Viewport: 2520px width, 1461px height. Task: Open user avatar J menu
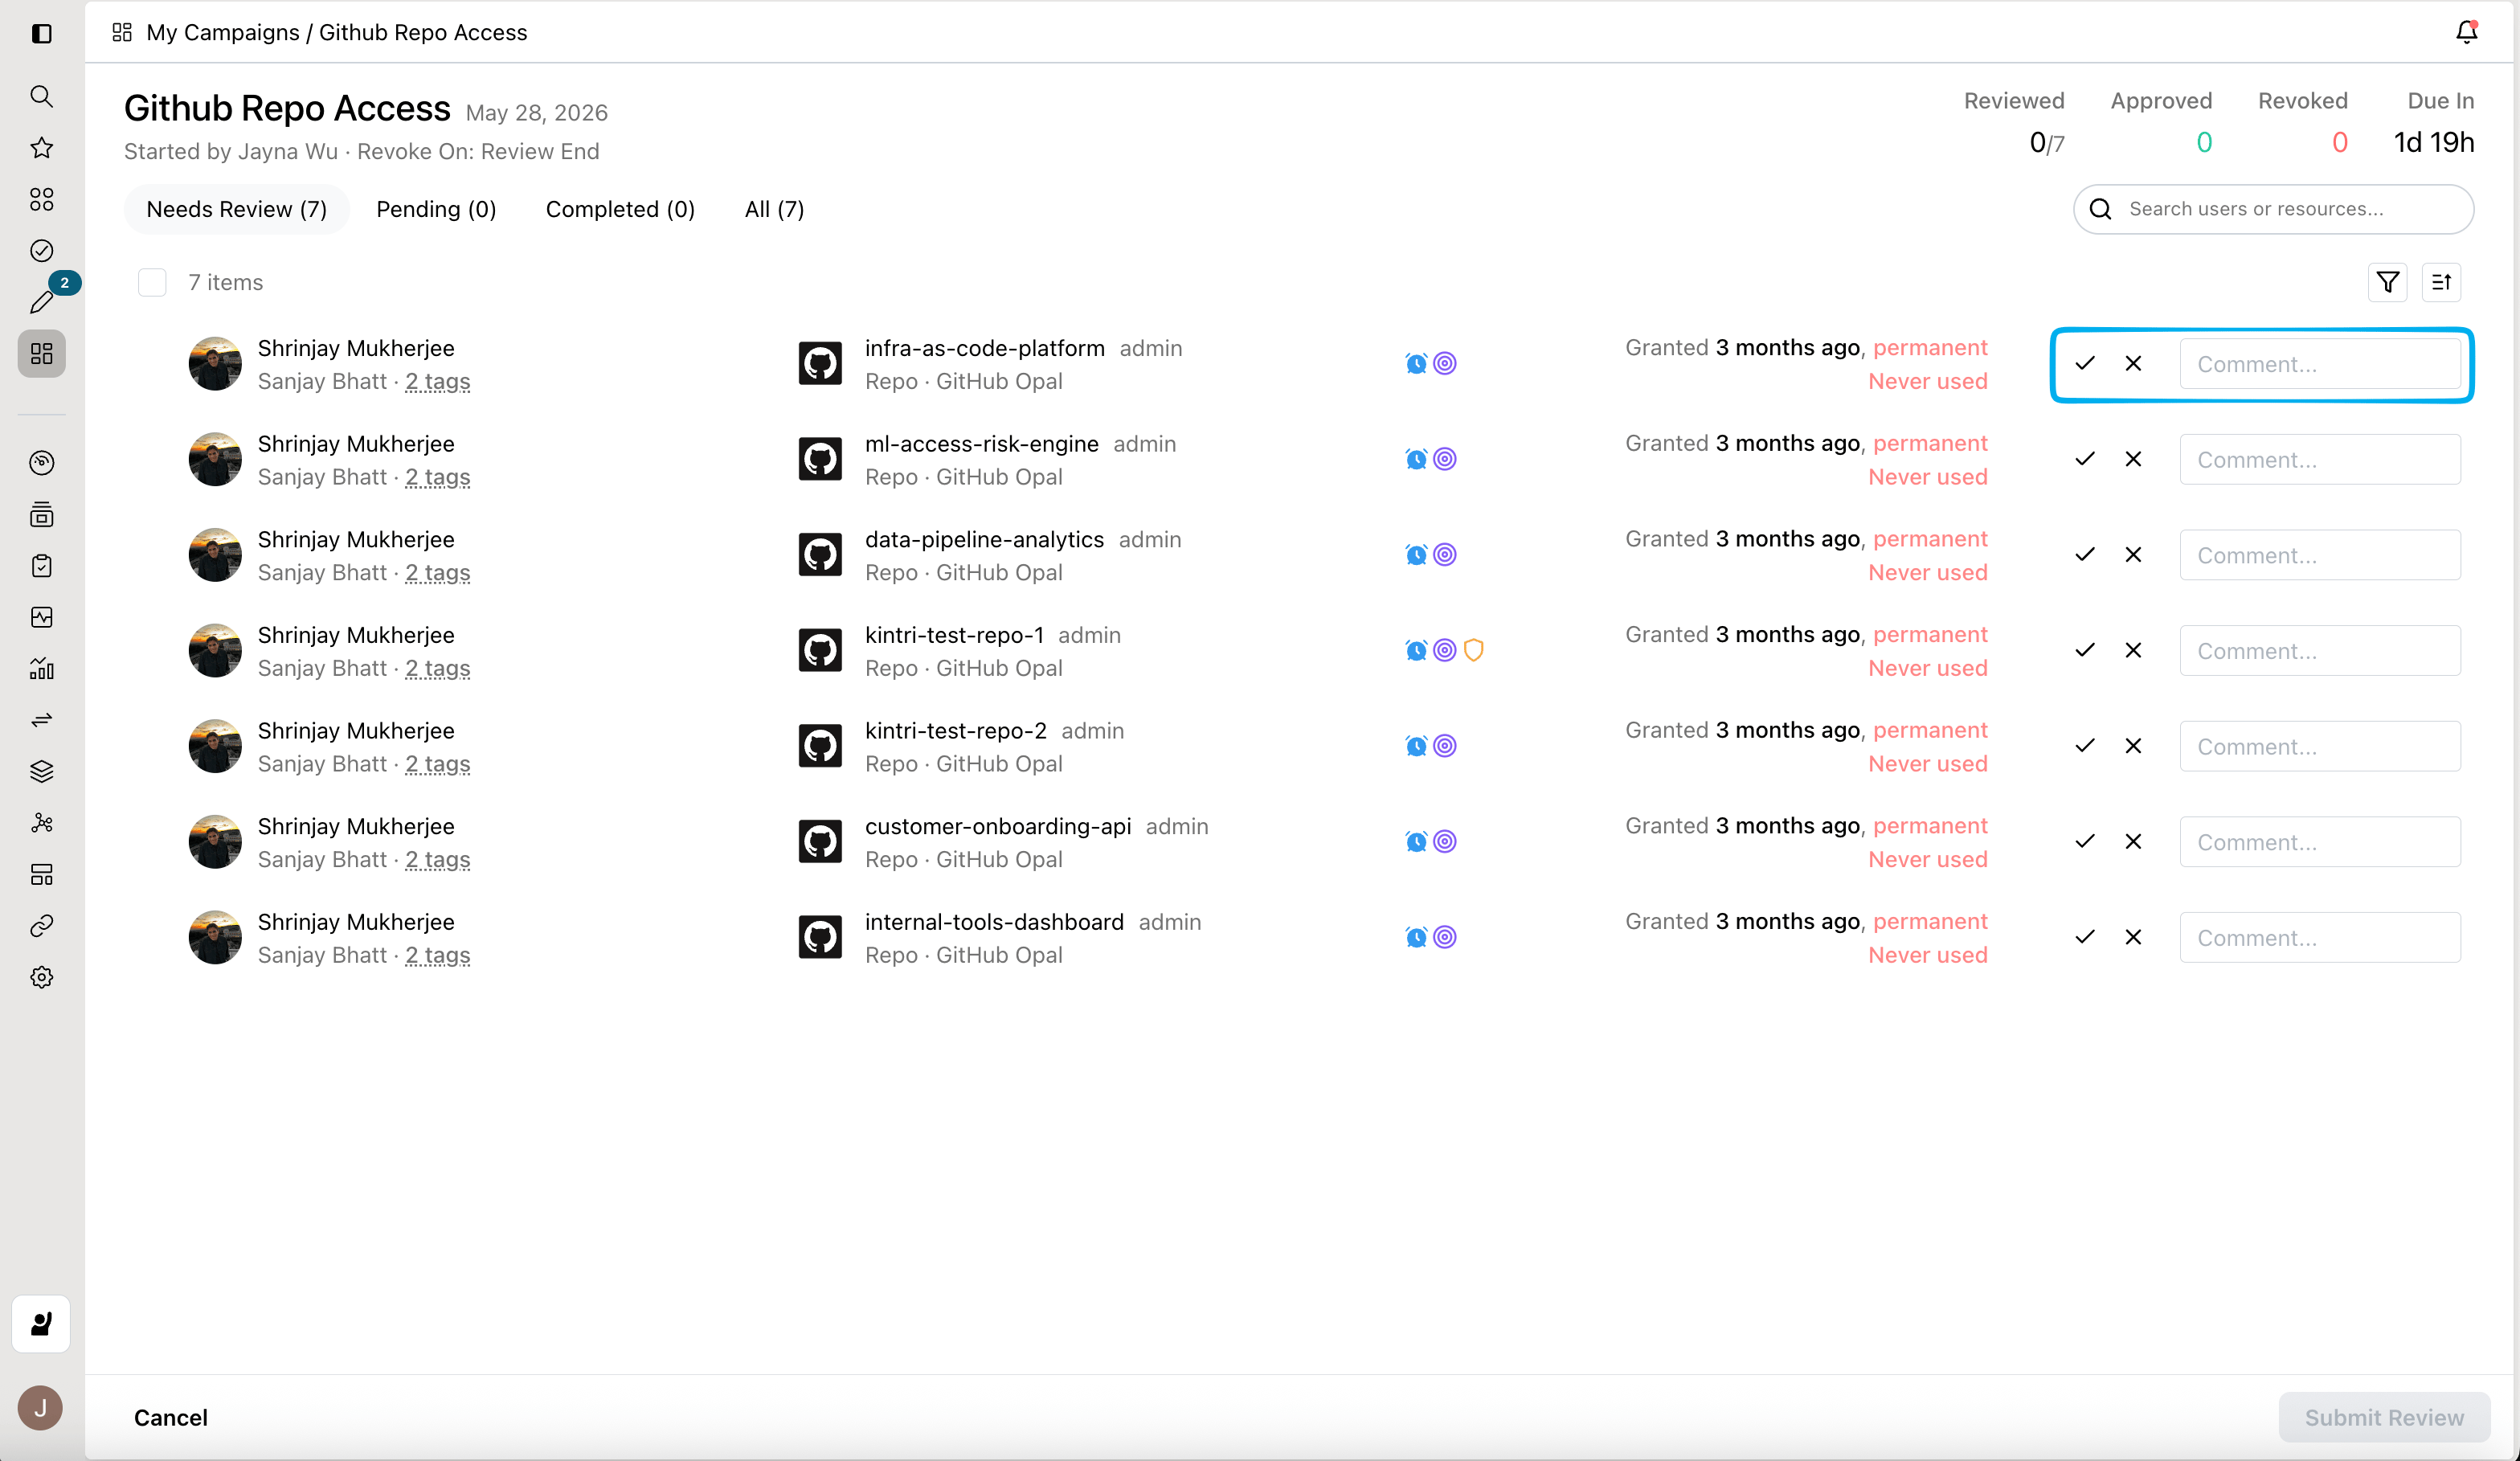point(40,1408)
